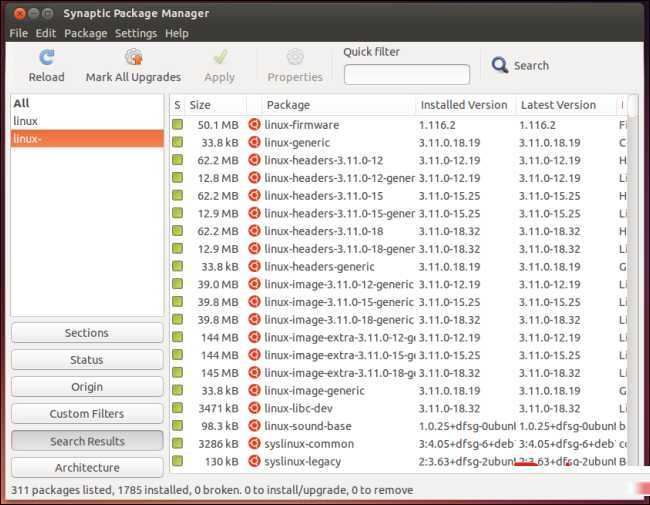Click Ubuntu icon beside syslinux-legacy
650x505 pixels.
(x=254, y=461)
